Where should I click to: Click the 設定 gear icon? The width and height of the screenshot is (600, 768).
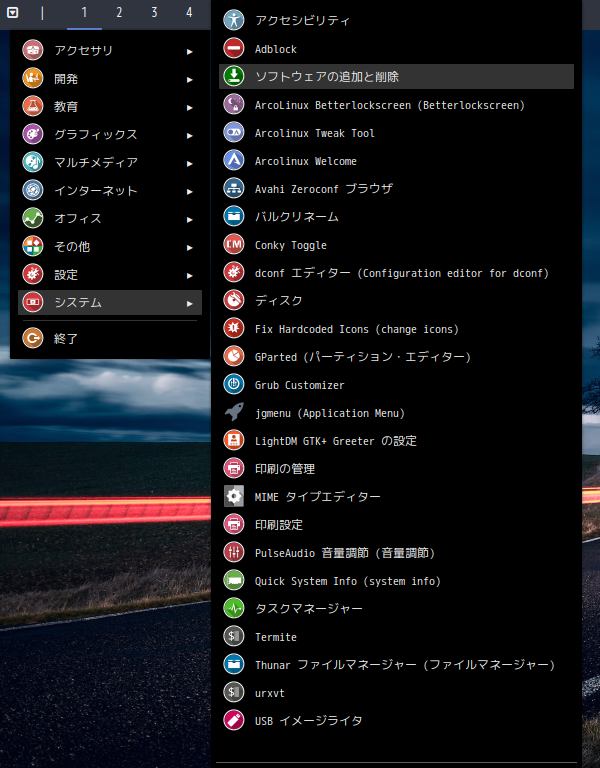33,274
